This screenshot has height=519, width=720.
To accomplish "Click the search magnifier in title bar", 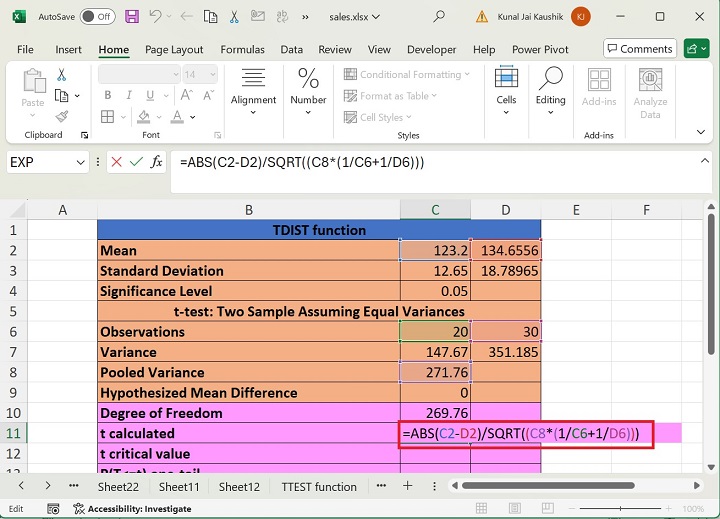I will pyautogui.click(x=439, y=17).
